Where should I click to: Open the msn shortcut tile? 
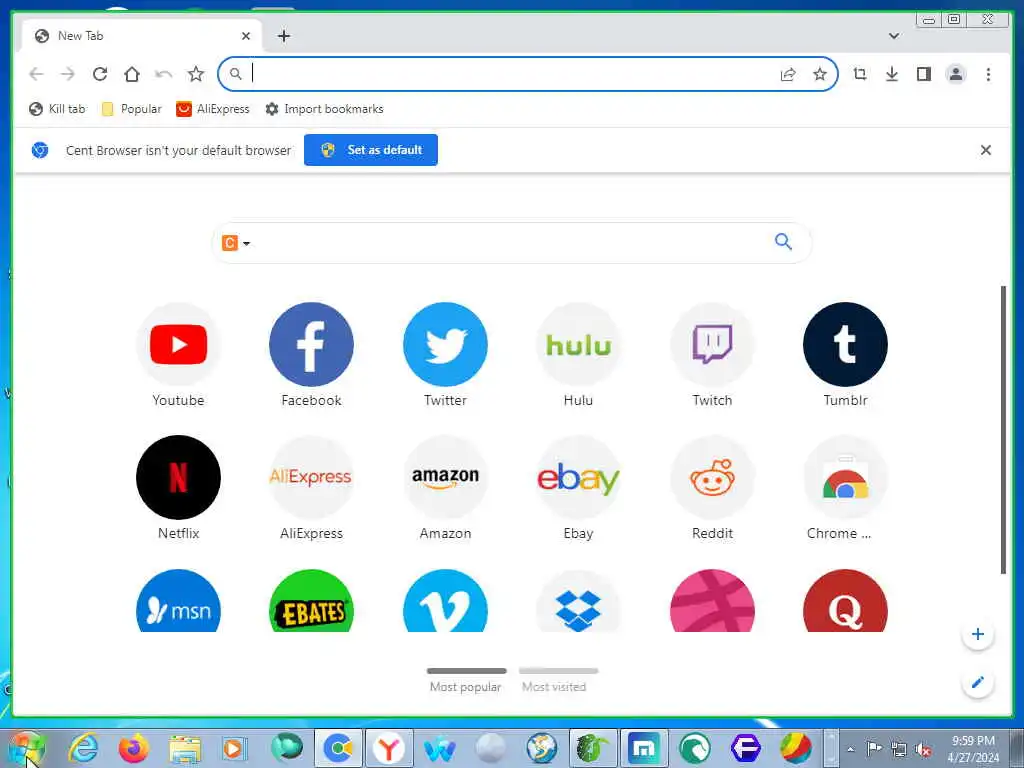click(178, 601)
